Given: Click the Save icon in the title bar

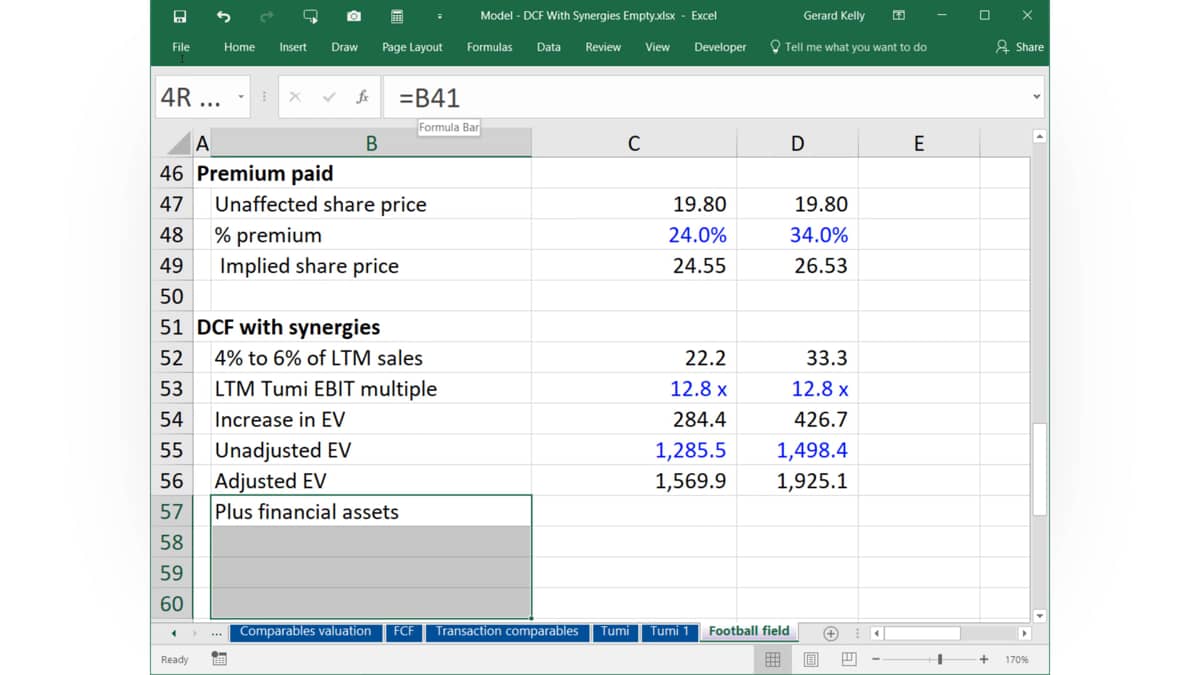Looking at the screenshot, I should 180,16.
